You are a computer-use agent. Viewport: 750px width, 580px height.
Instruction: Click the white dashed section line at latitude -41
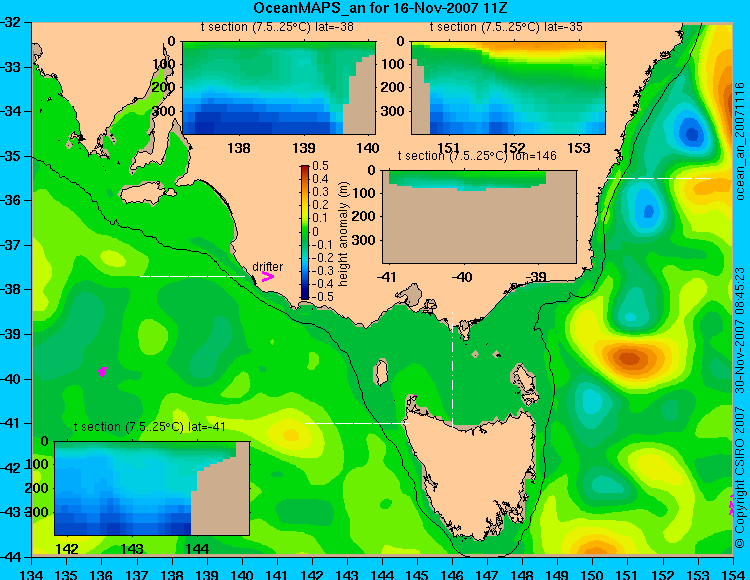click(357, 423)
